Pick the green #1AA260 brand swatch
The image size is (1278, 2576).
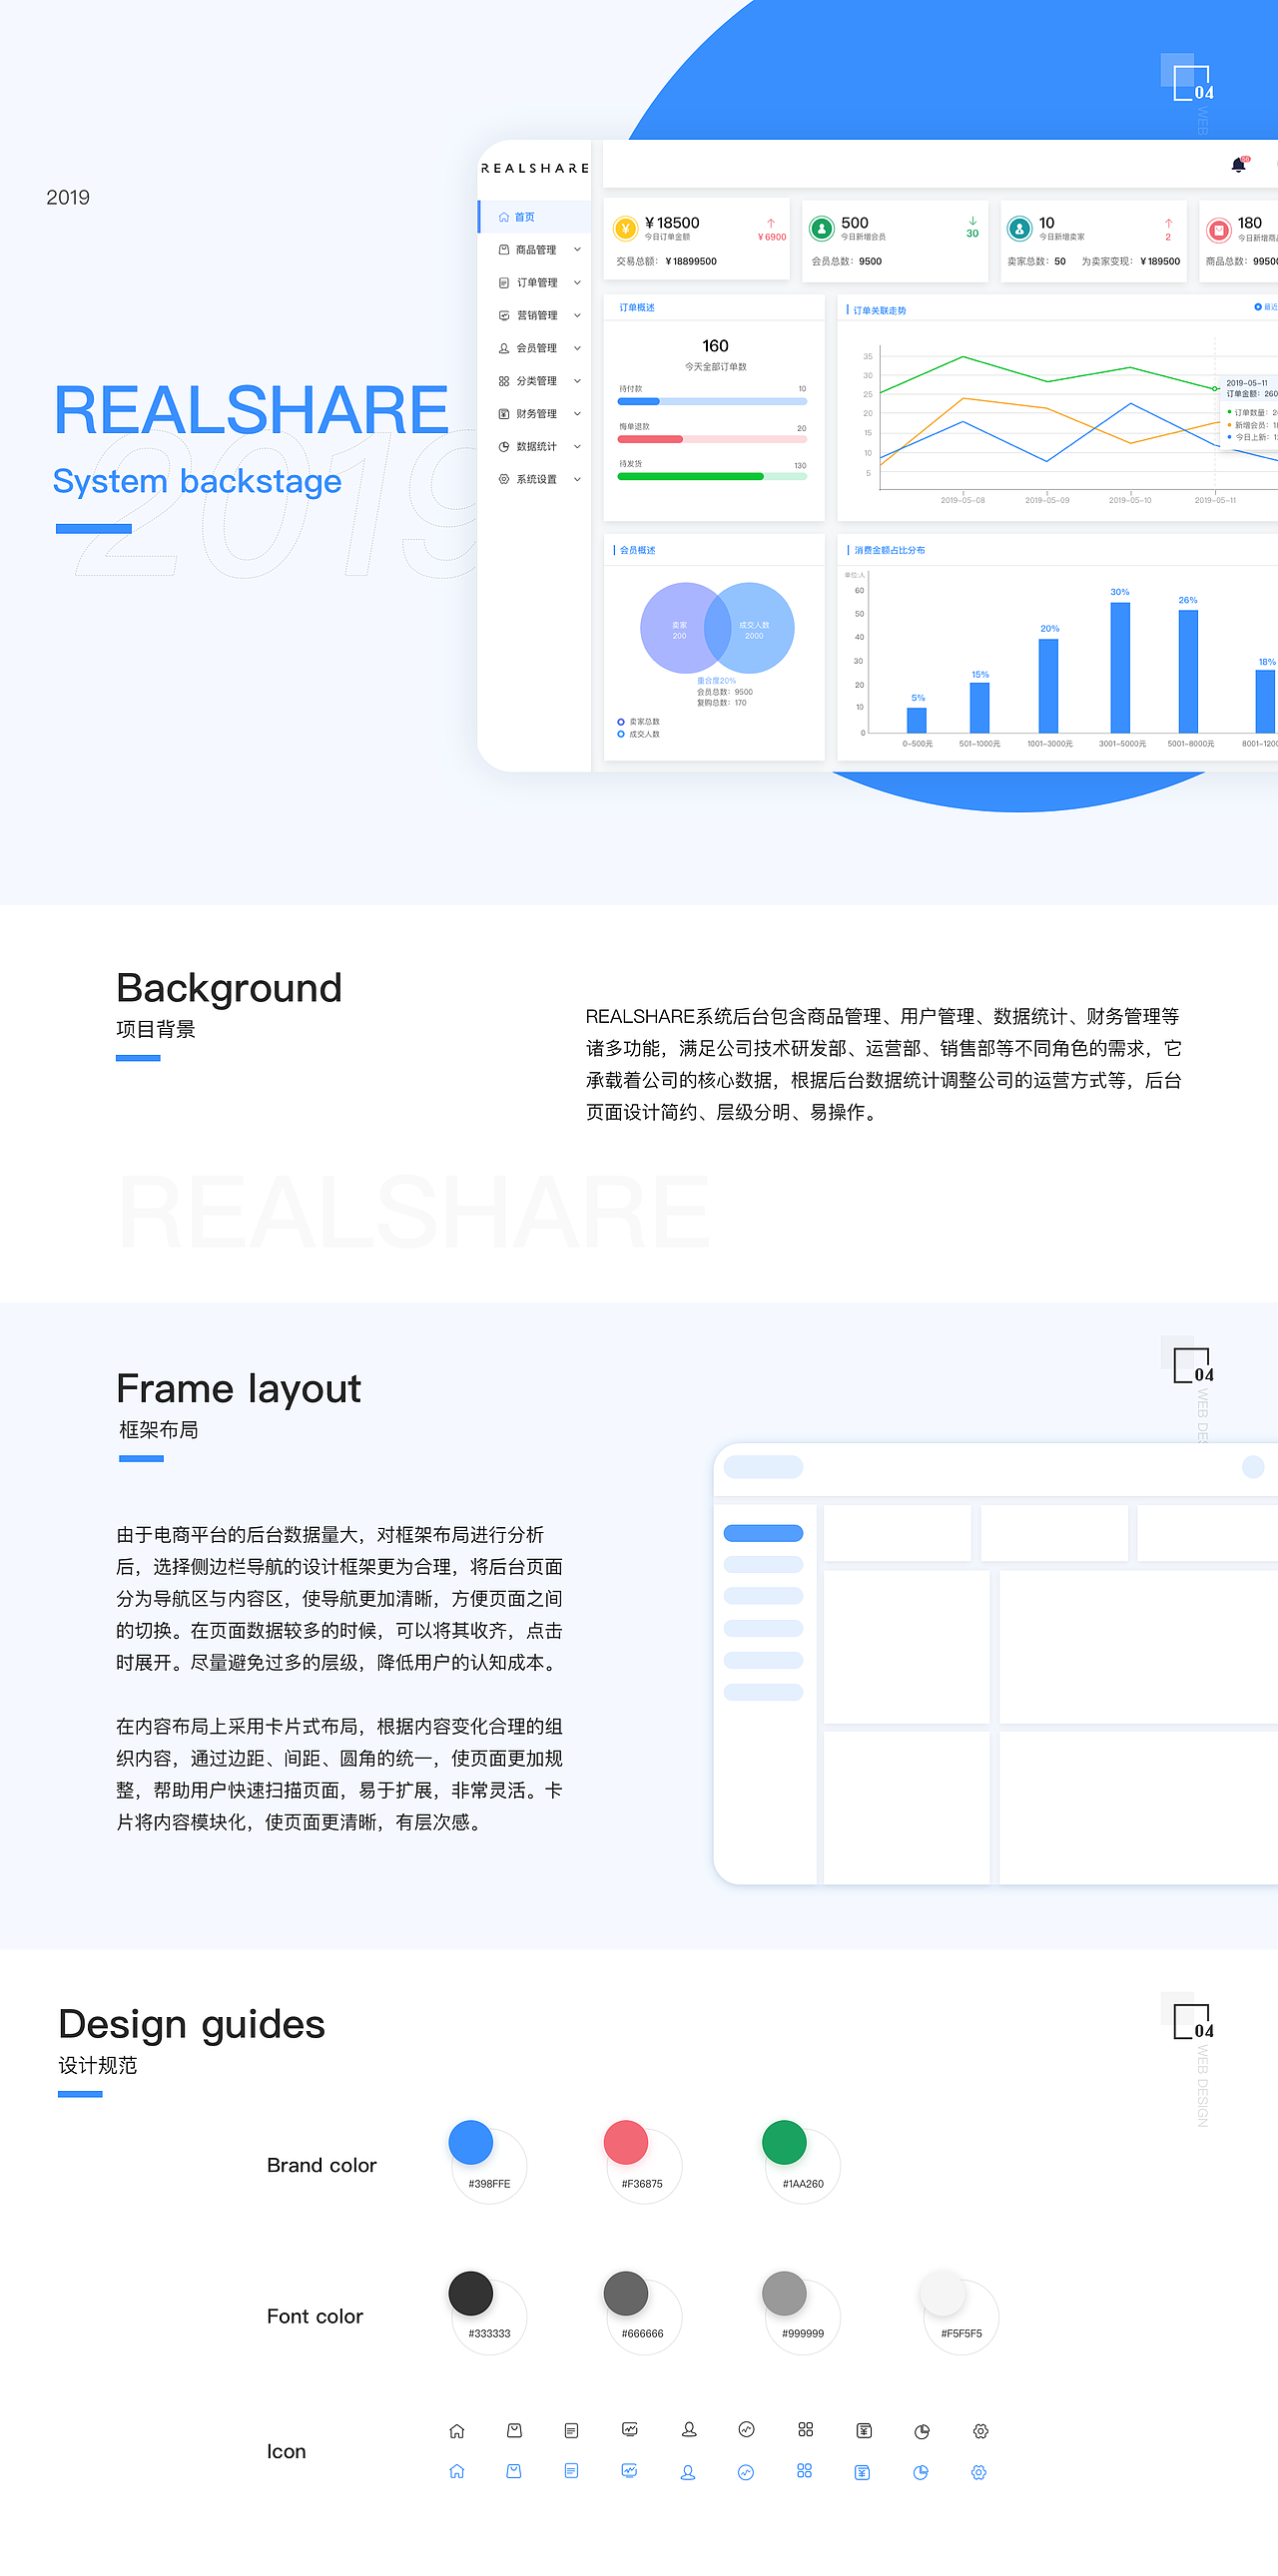(x=784, y=2142)
